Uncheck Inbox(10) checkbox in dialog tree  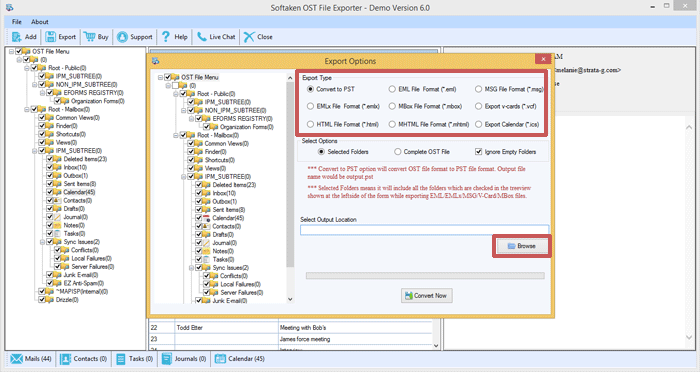tap(199, 193)
